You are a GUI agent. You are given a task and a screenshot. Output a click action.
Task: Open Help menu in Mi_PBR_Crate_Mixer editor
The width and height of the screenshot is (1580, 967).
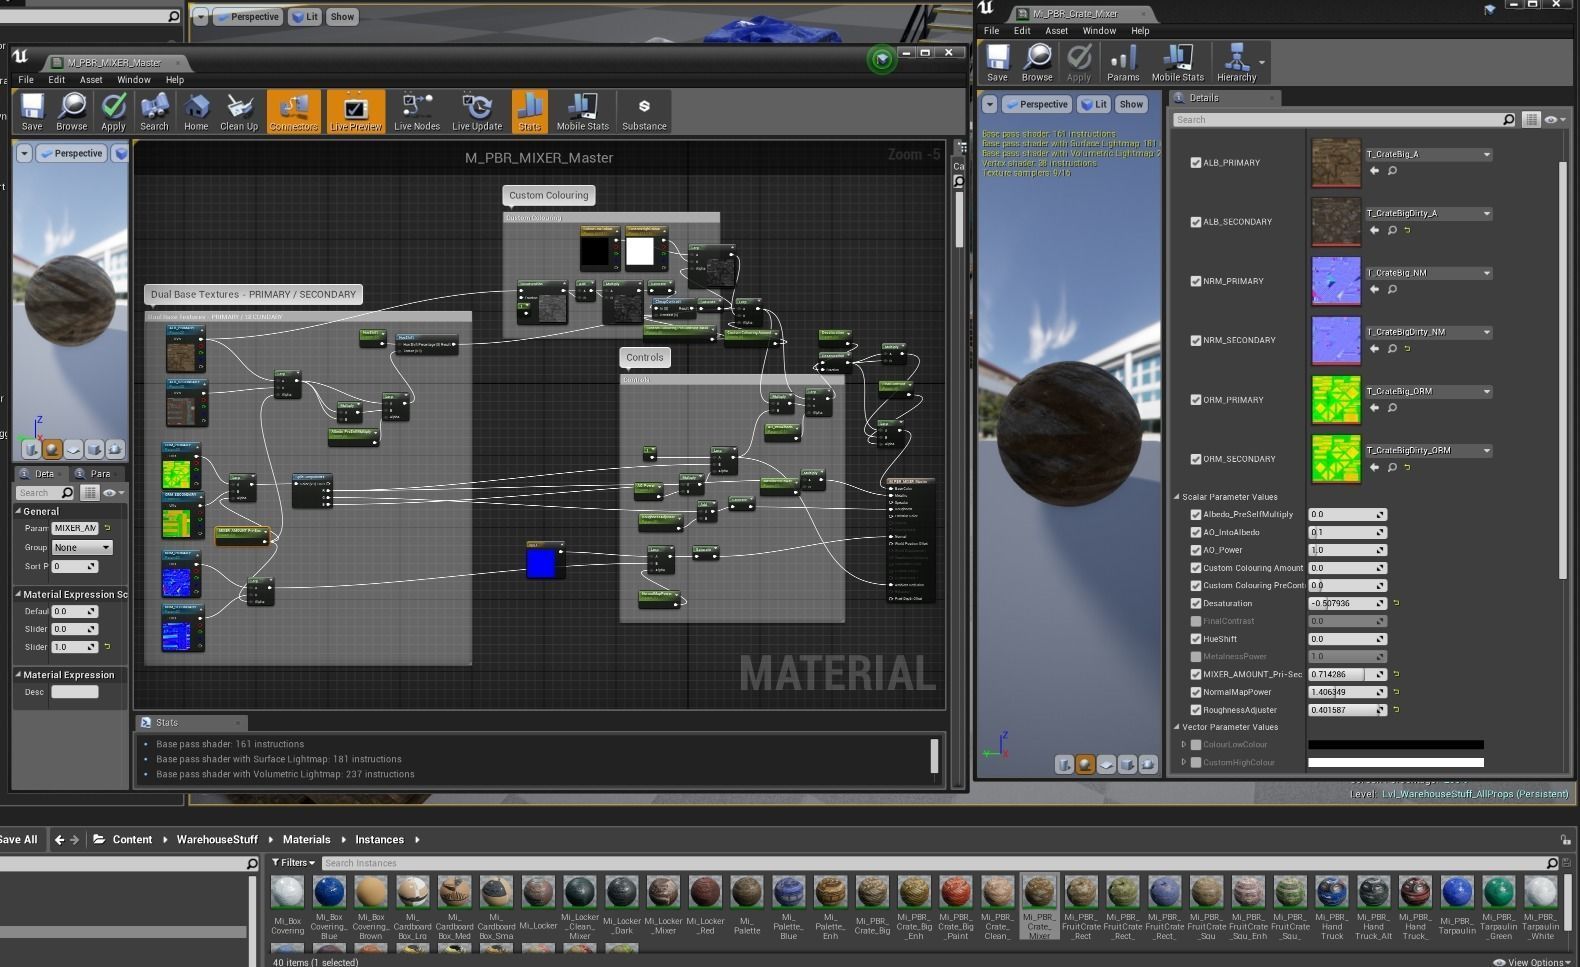tap(1140, 31)
